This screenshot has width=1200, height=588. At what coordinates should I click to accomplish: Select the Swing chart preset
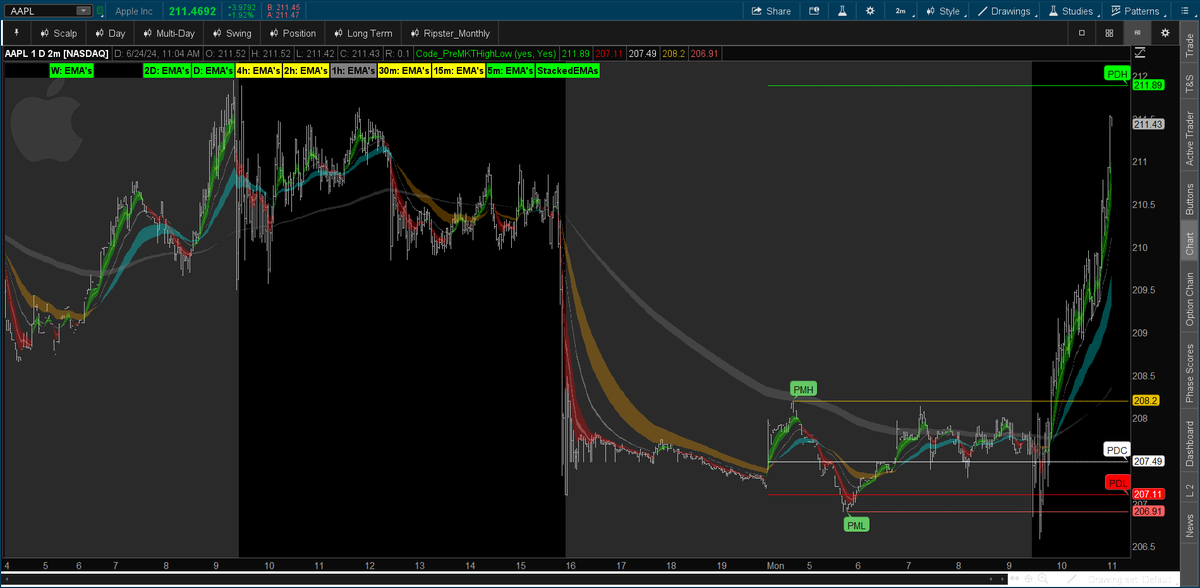pyautogui.click(x=232, y=33)
